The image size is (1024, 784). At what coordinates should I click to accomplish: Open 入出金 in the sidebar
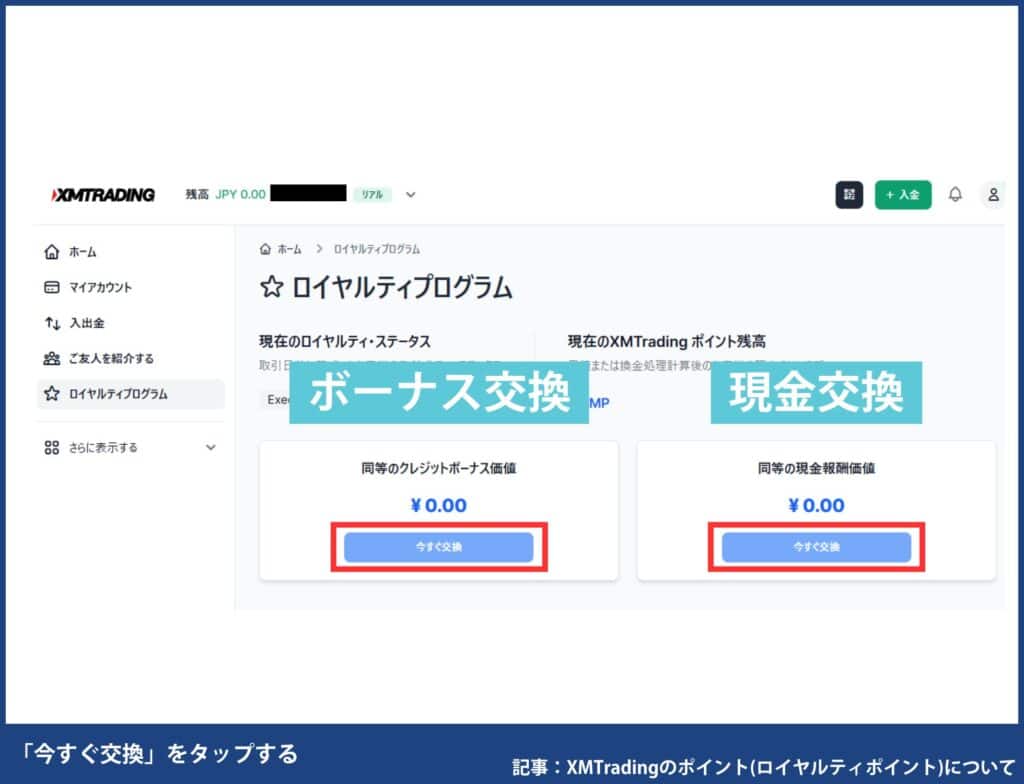131,323
